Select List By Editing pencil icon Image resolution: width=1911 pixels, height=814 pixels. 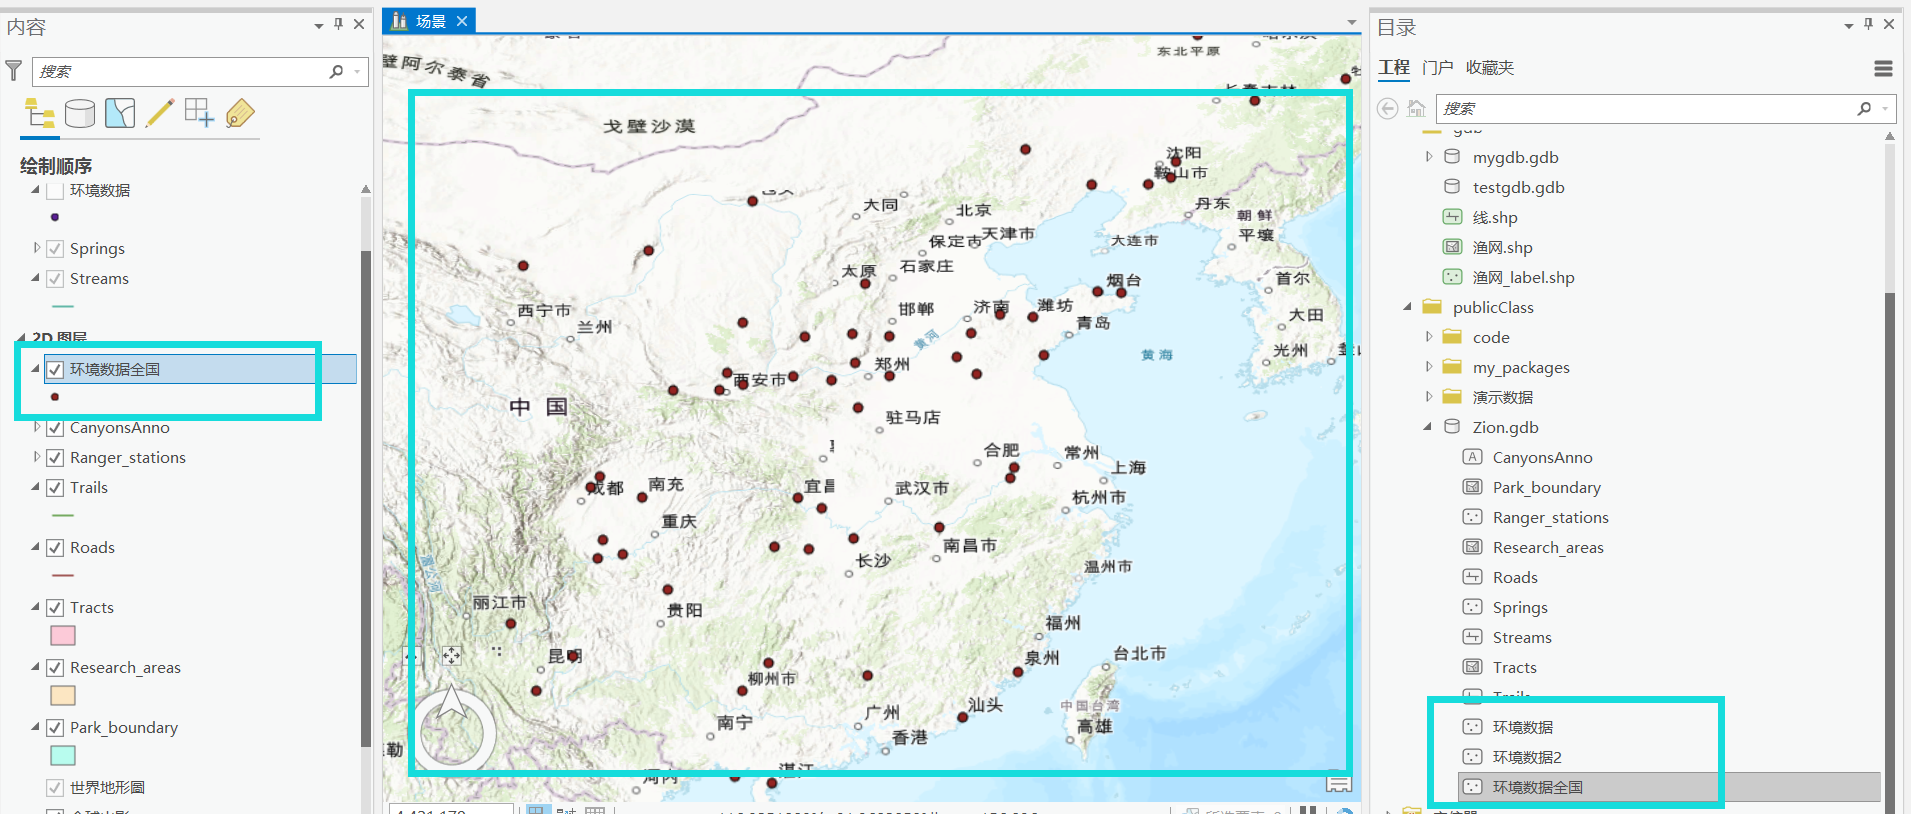pos(160,113)
